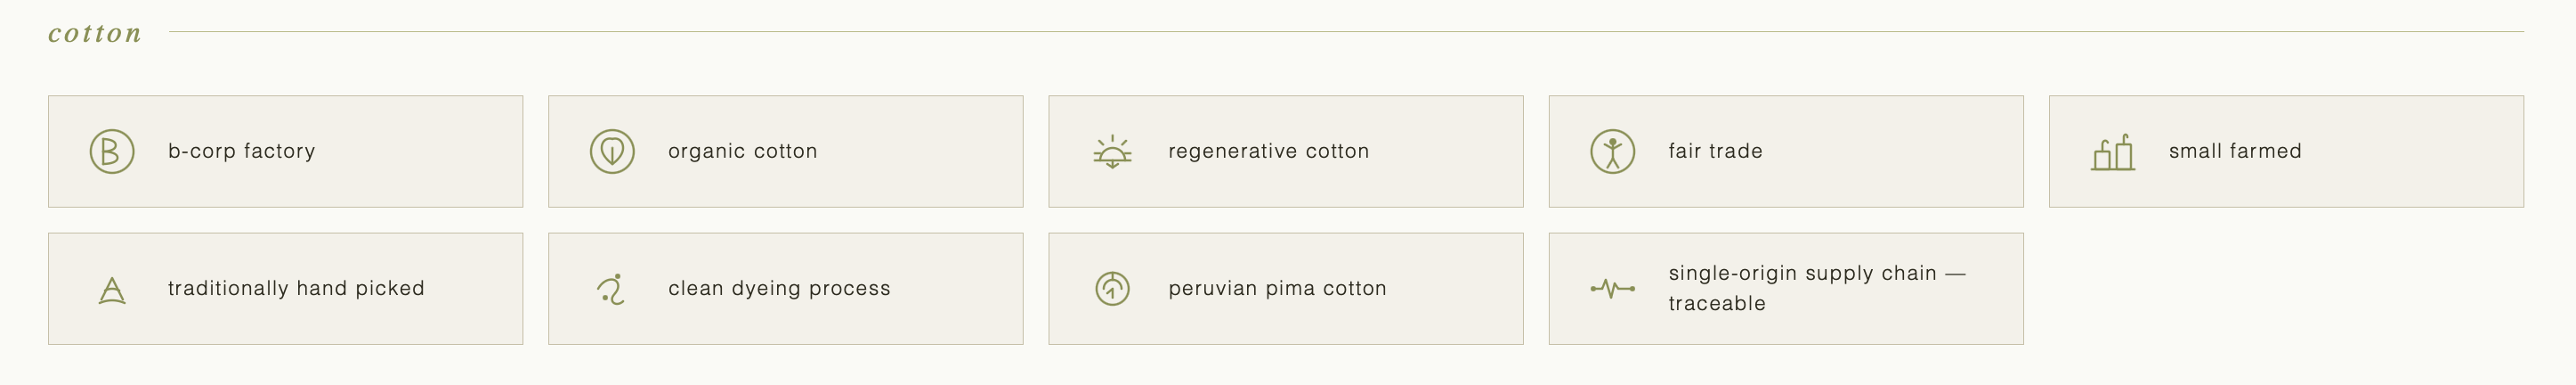Click the traditionally hand picked icon
Viewport: 2576px width, 385px height.
[112, 290]
